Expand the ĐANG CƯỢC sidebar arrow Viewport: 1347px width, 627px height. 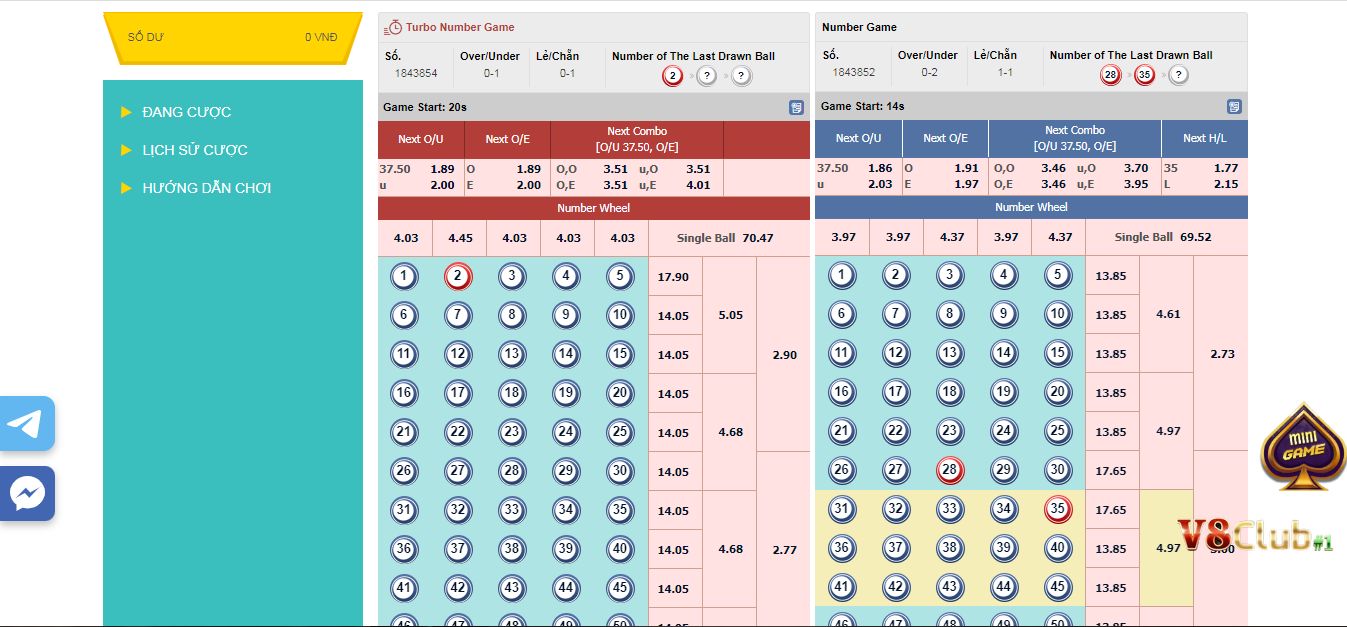[x=127, y=112]
